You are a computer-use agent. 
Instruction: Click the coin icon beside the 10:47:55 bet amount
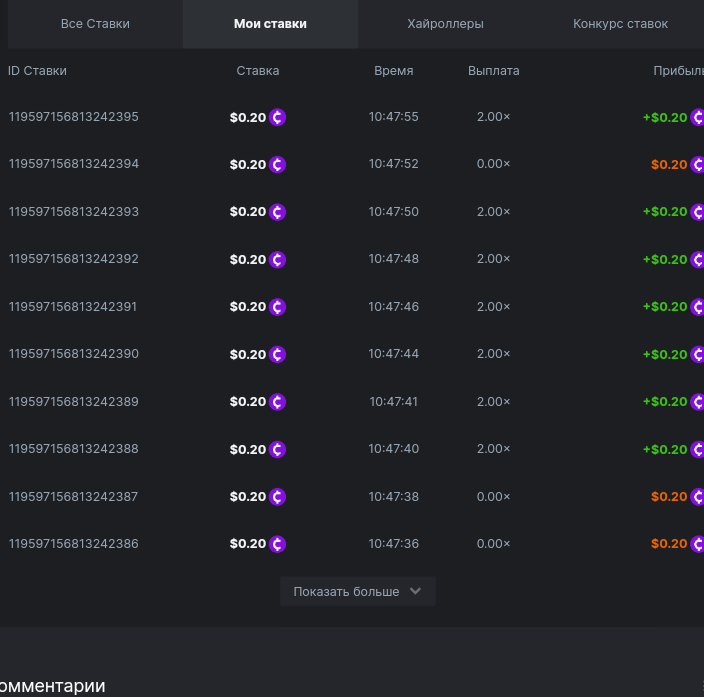(278, 117)
